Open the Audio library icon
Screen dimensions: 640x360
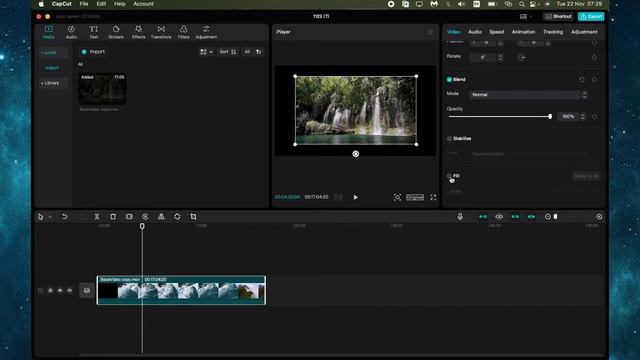point(71,32)
